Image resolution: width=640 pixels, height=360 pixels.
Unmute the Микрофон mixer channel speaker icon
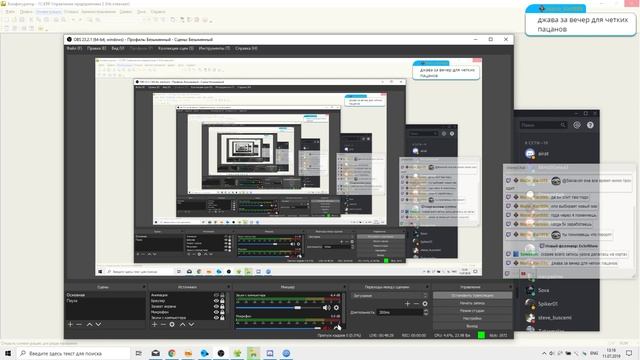327,328
